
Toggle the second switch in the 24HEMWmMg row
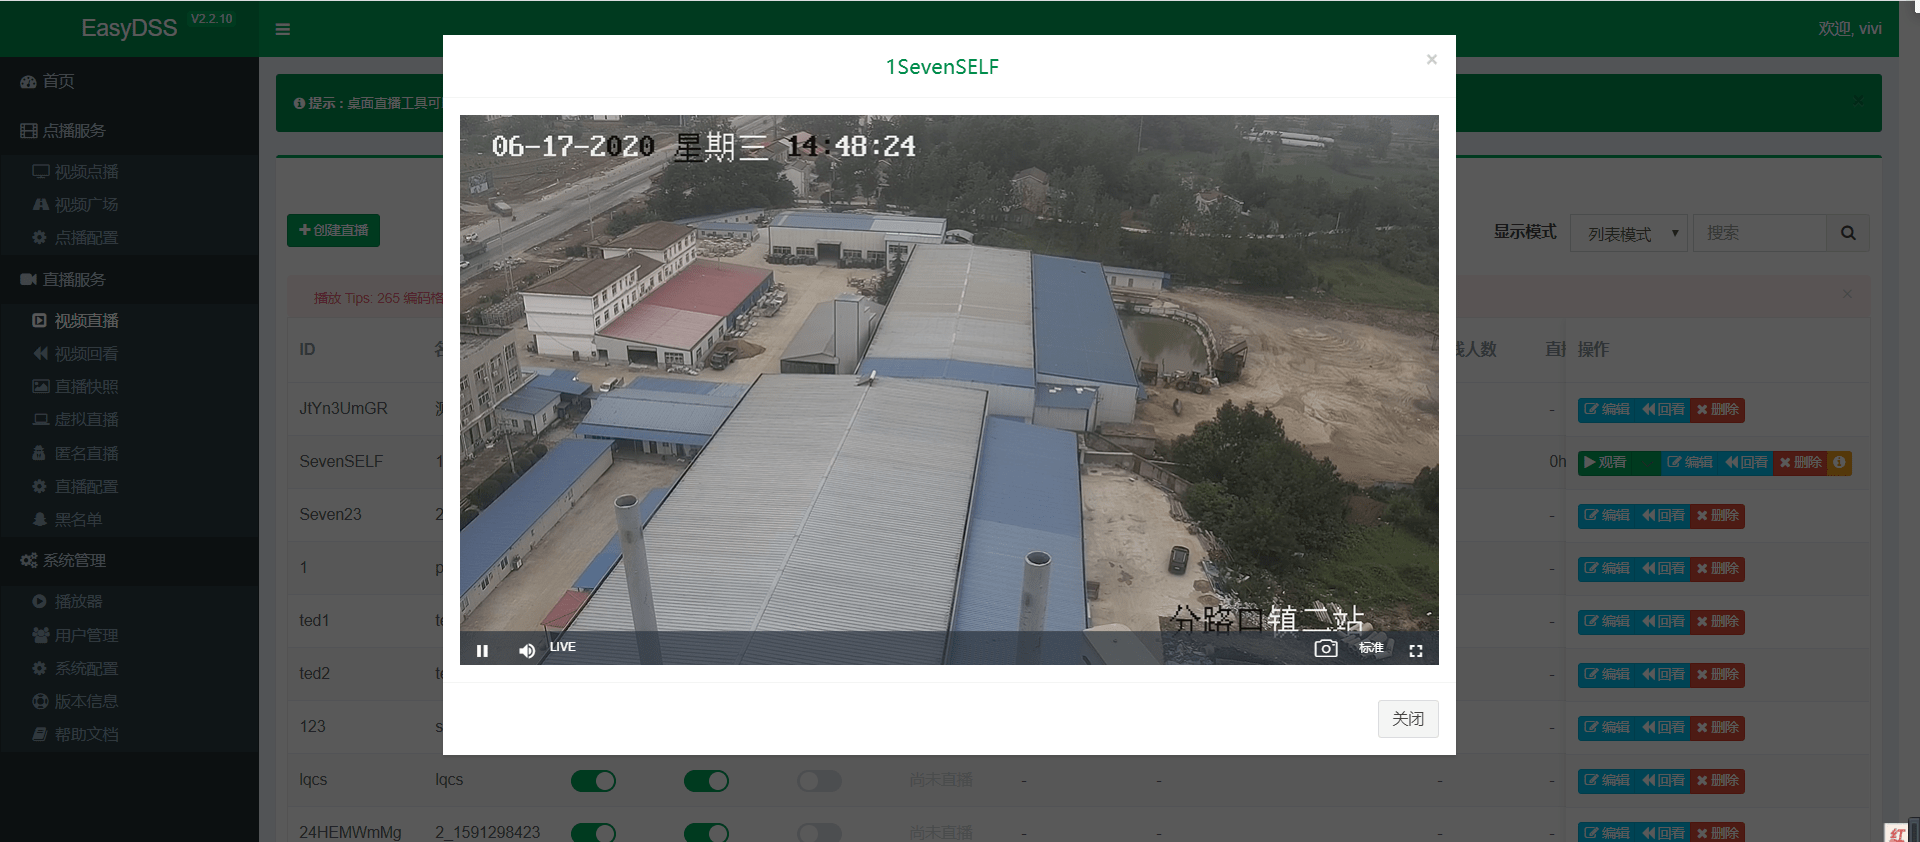tap(706, 832)
